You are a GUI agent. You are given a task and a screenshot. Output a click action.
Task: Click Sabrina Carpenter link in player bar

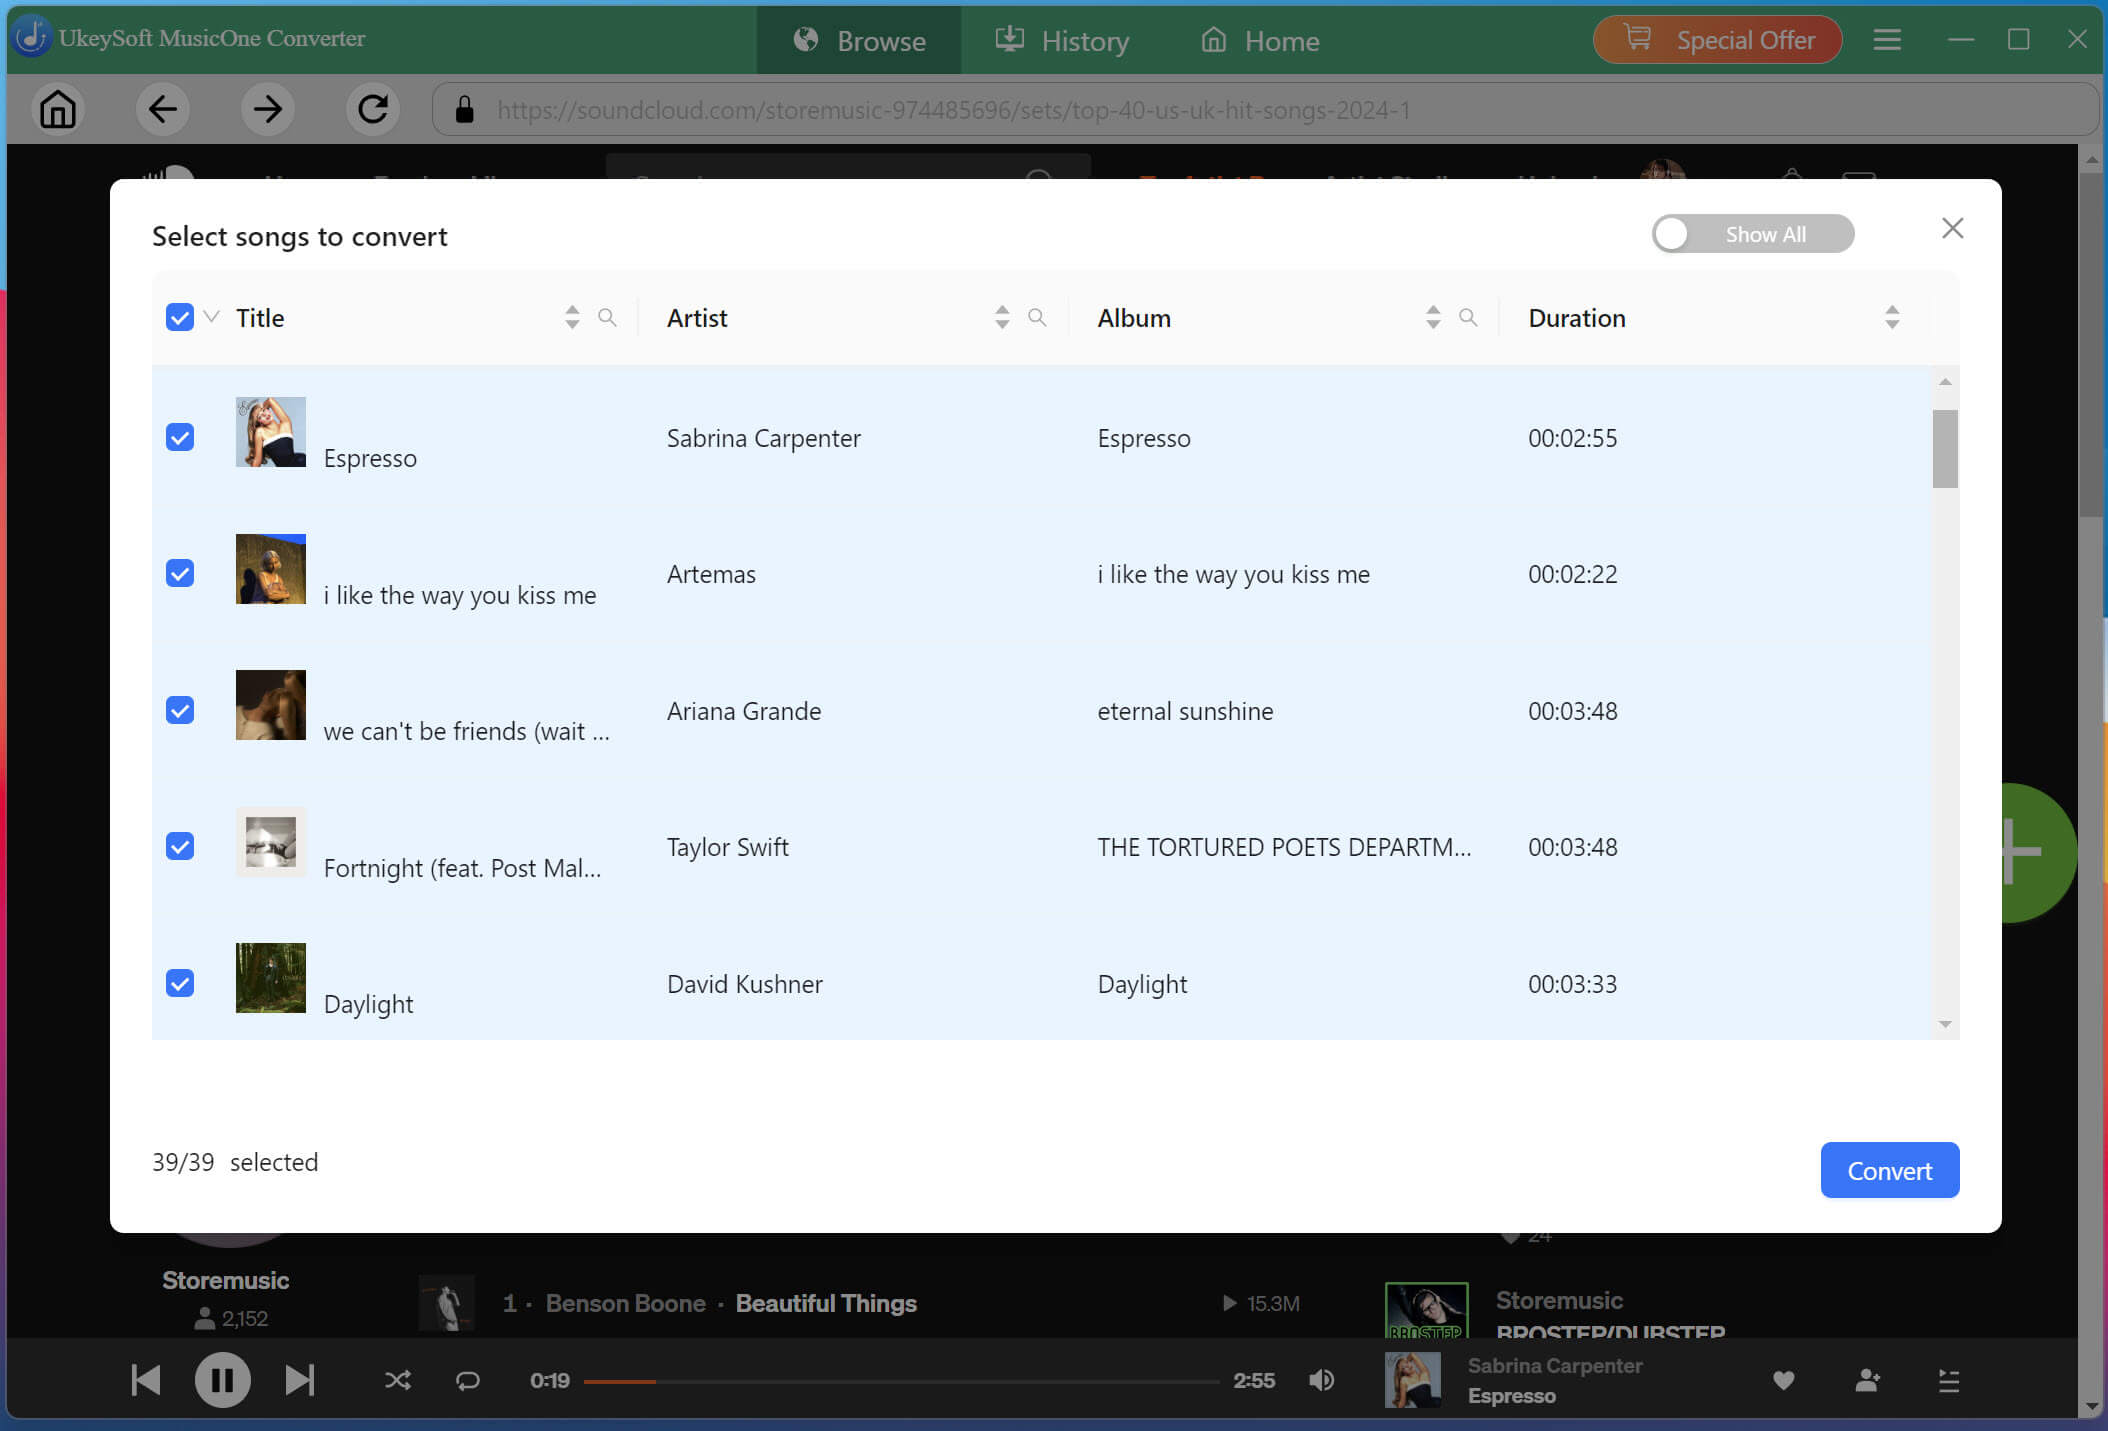click(x=1554, y=1366)
